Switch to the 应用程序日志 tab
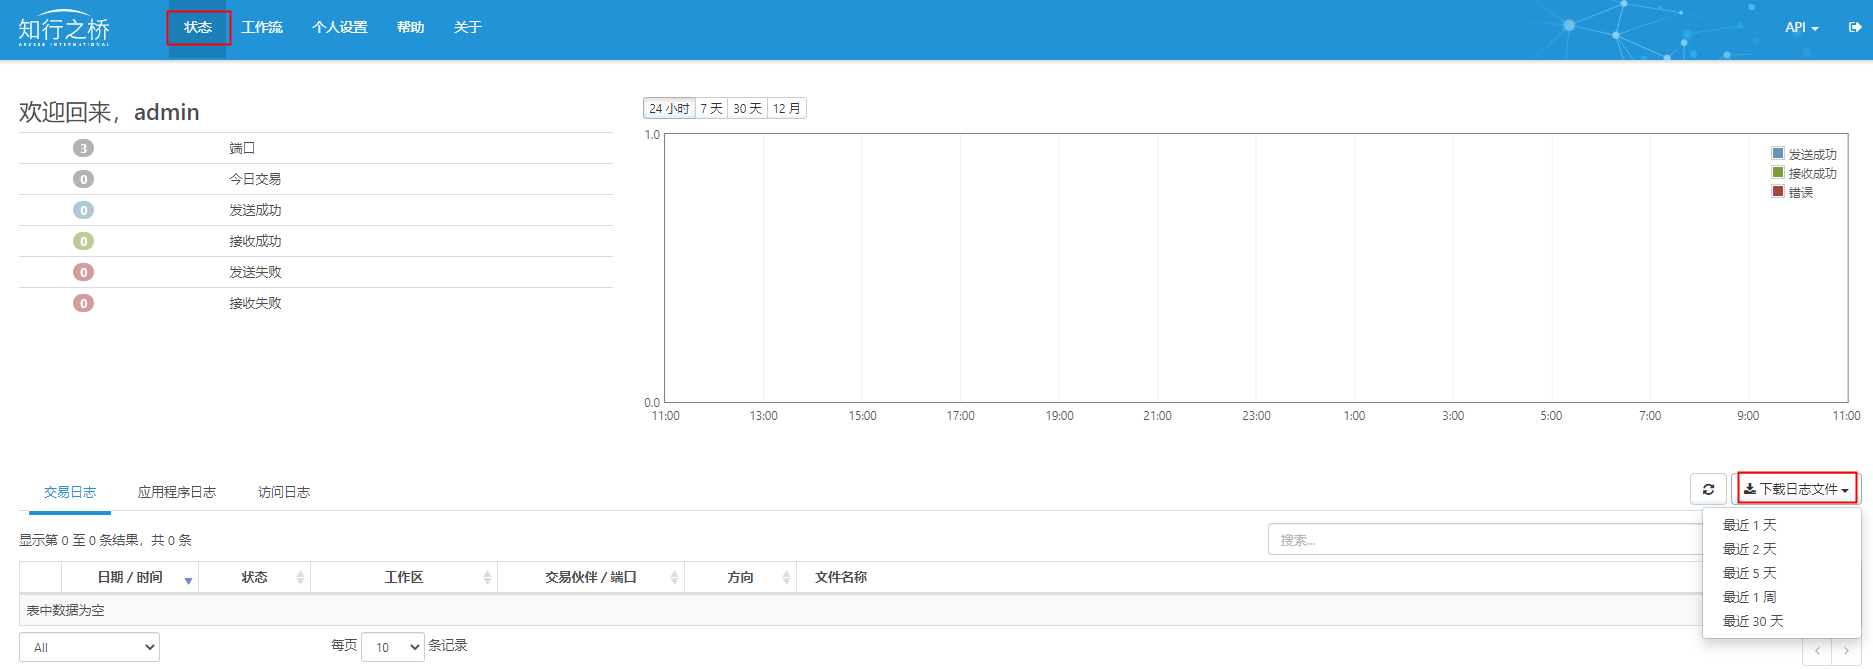 point(177,492)
